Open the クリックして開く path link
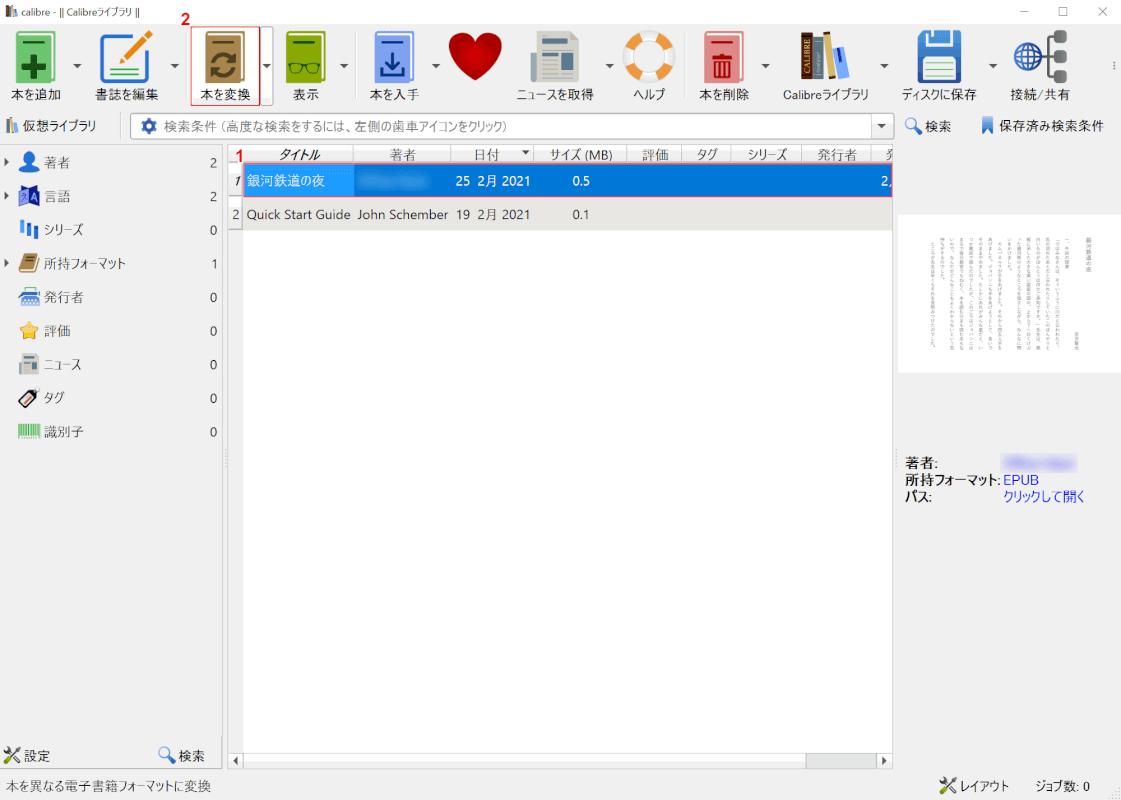Screen dimensions: 1121x800 1043,496
